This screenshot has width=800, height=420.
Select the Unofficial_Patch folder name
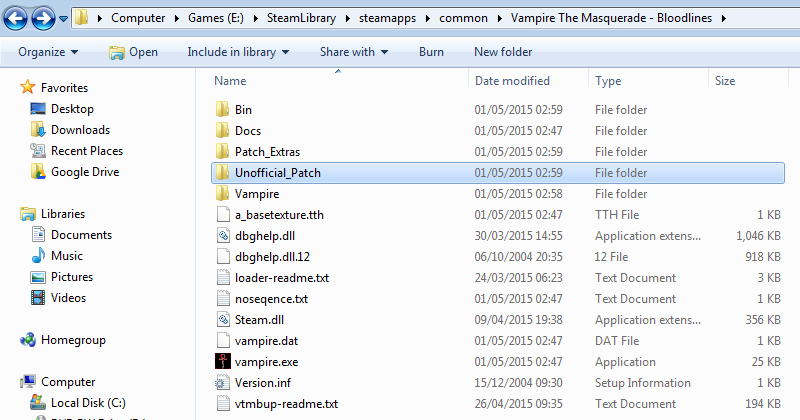point(278,173)
